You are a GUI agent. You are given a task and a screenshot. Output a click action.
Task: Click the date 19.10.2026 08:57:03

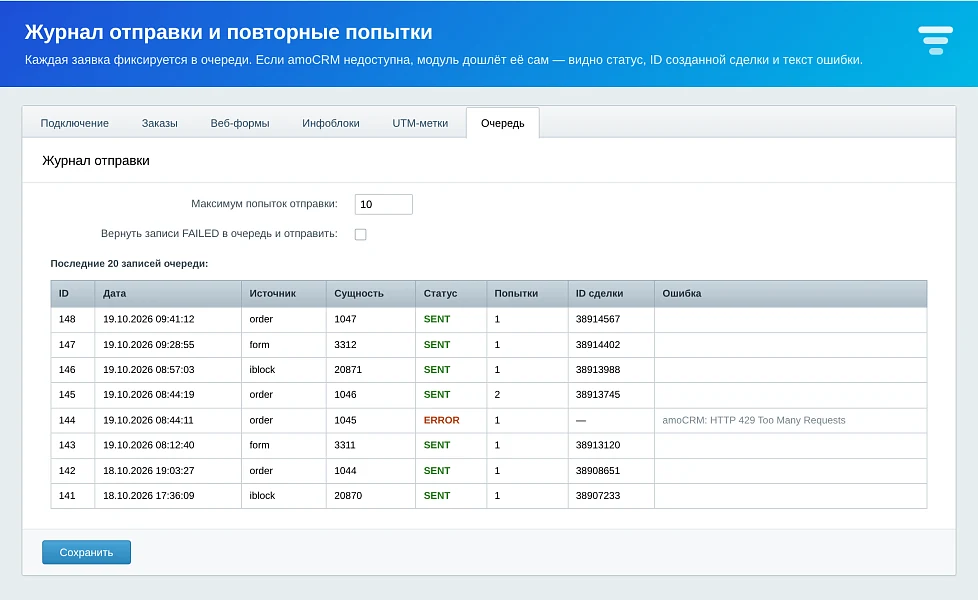coord(148,370)
